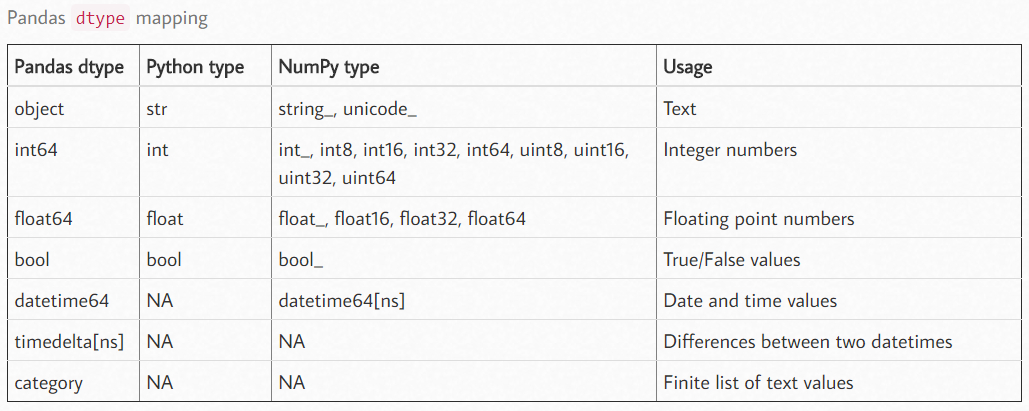Select the 'int64' dtype cell
Screen dimensions: 1029x411
pos(37,150)
